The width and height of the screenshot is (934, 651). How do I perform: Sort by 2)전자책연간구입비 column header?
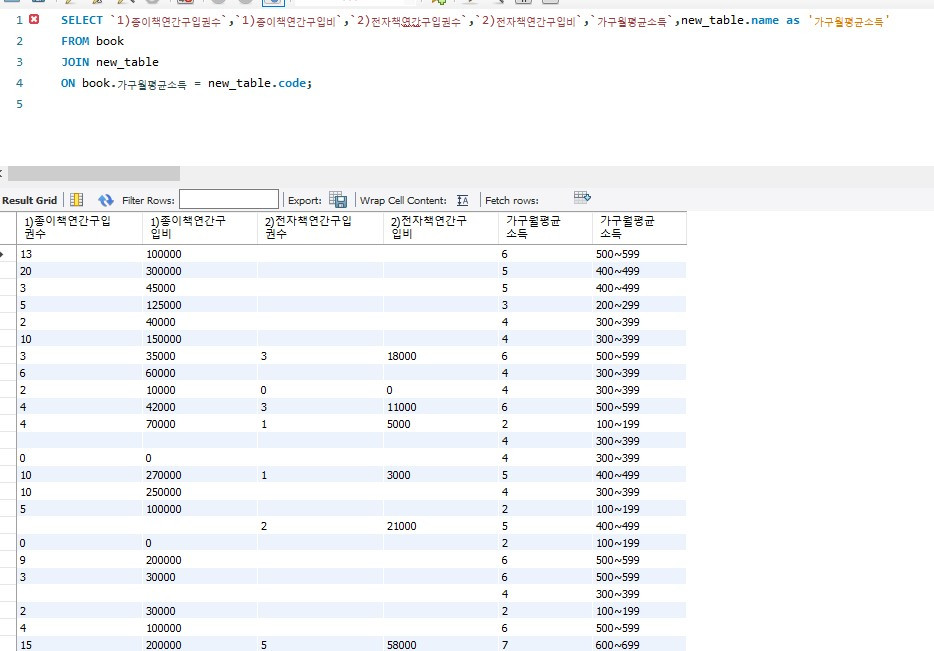point(441,228)
